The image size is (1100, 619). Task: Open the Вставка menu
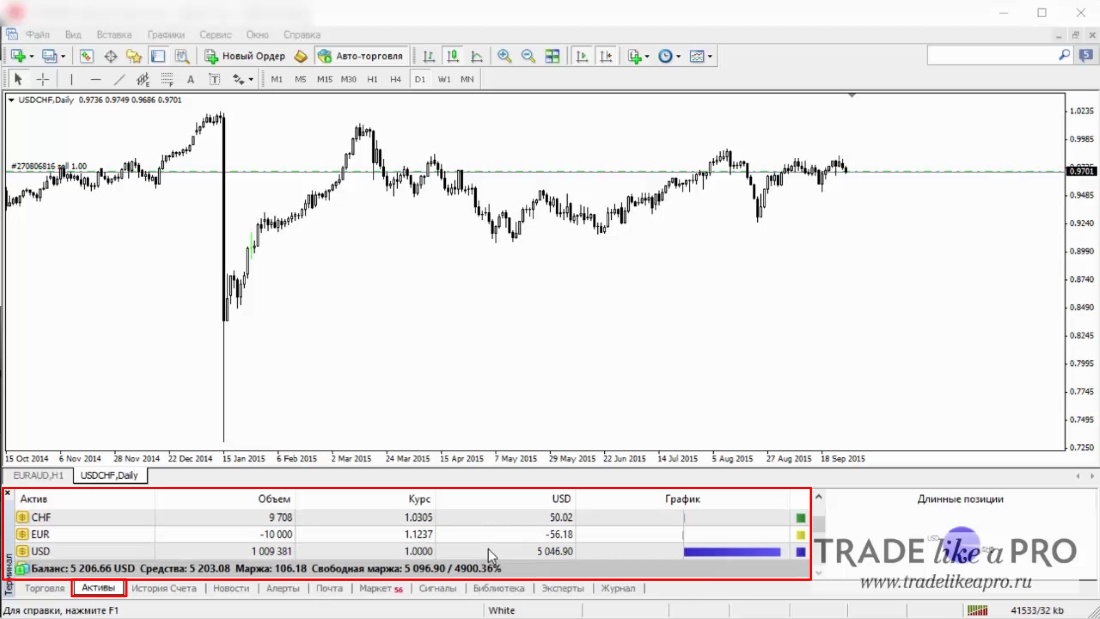(x=114, y=34)
